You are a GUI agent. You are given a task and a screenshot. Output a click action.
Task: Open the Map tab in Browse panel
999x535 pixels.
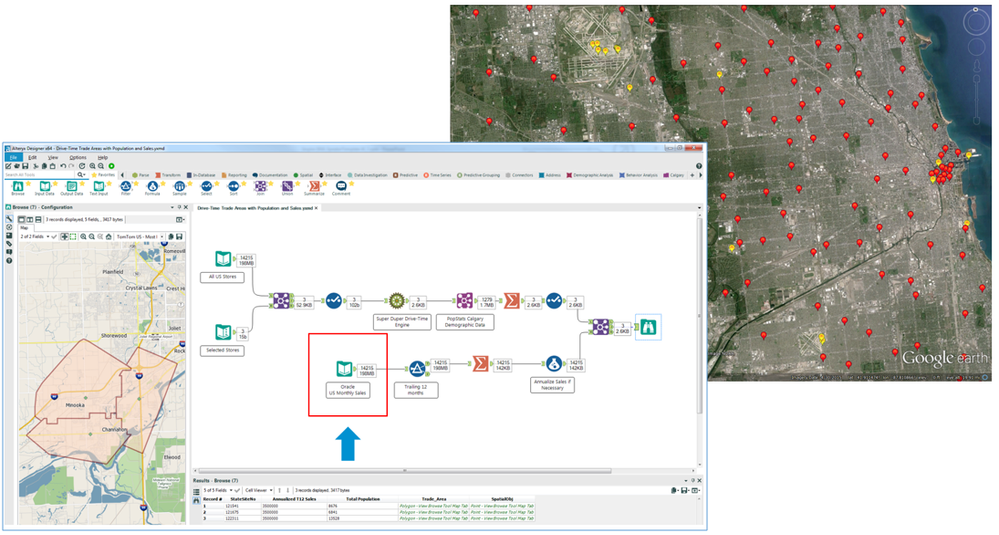(24, 227)
